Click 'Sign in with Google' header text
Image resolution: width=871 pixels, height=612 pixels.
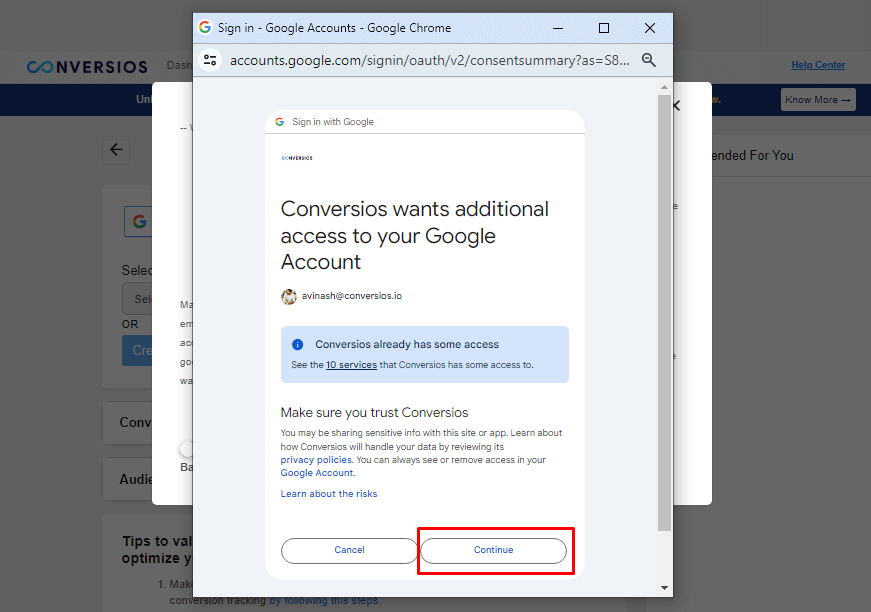pos(333,122)
